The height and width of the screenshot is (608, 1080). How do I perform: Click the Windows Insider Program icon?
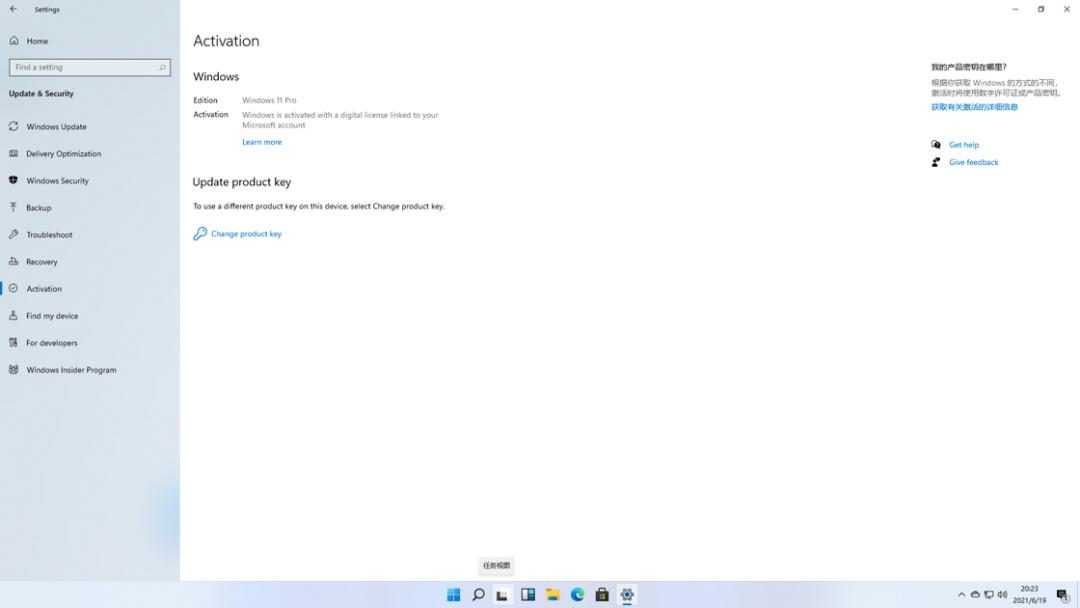[13, 369]
